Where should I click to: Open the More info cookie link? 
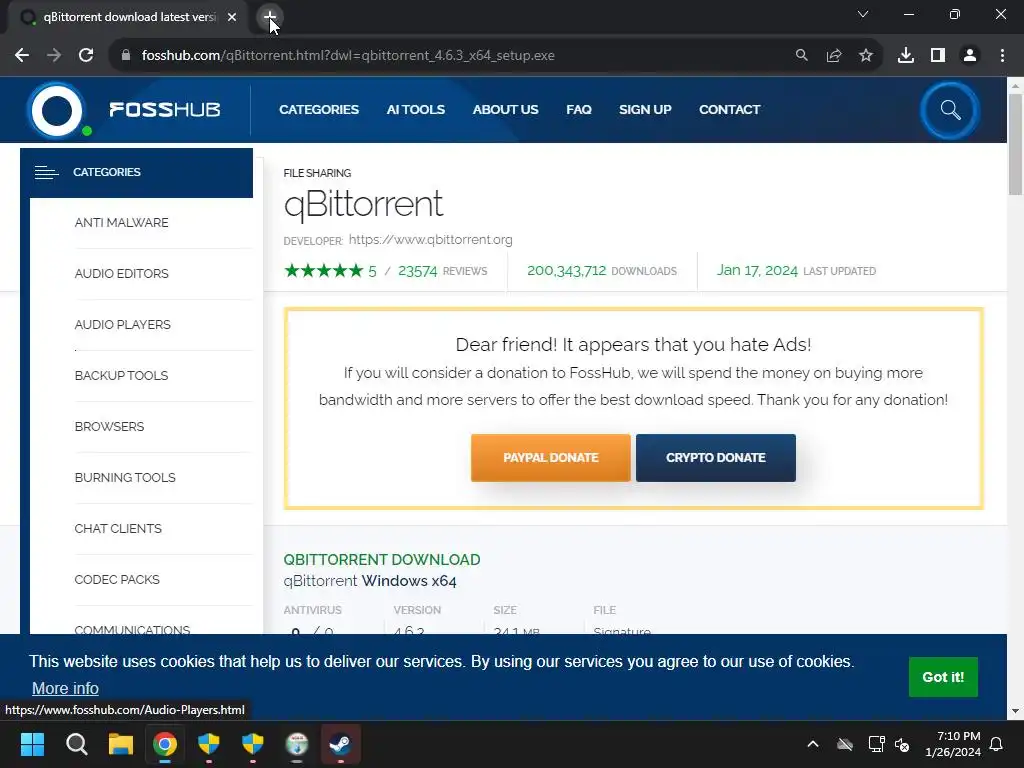tap(65, 688)
